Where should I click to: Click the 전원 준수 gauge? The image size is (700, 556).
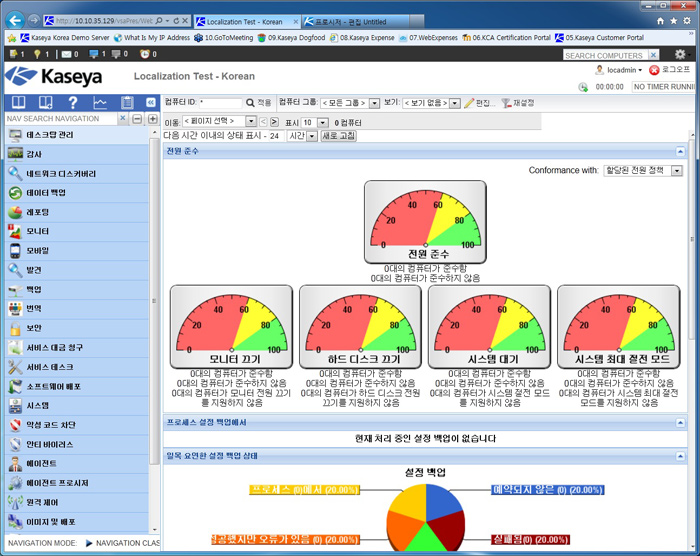point(425,222)
